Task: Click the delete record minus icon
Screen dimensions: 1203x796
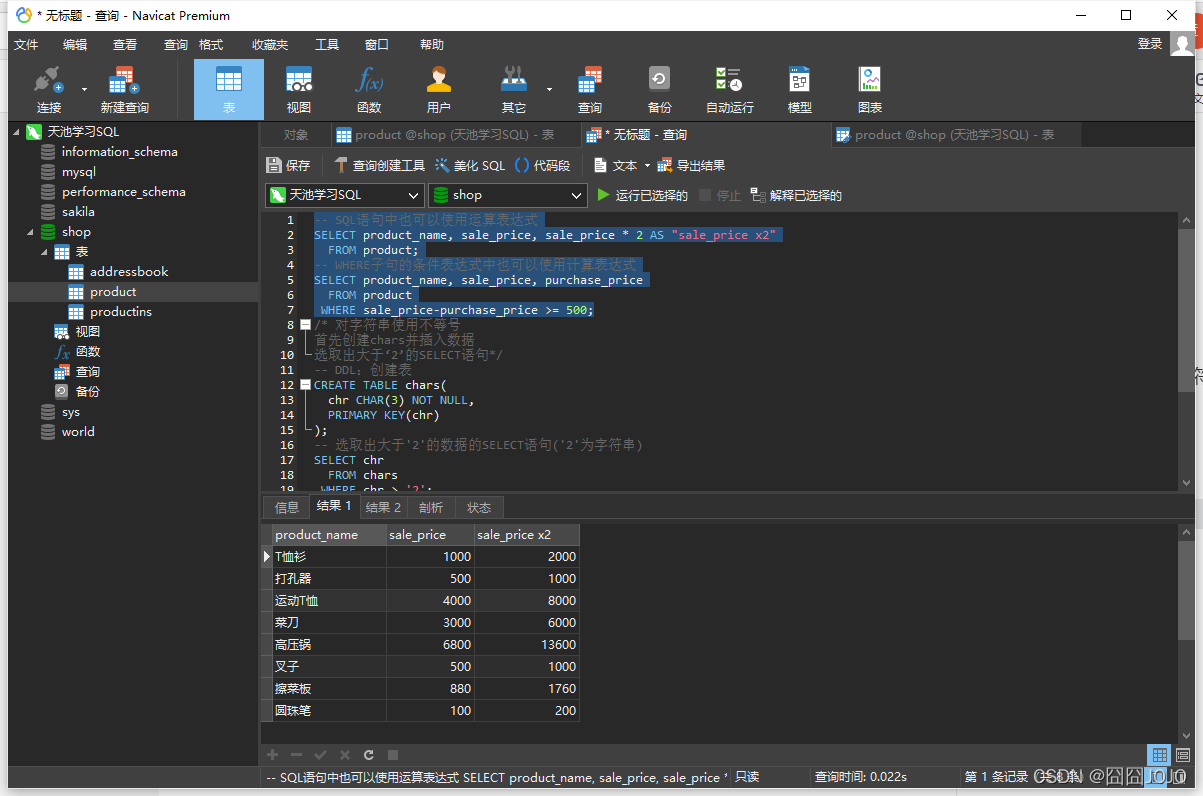Action: point(296,755)
